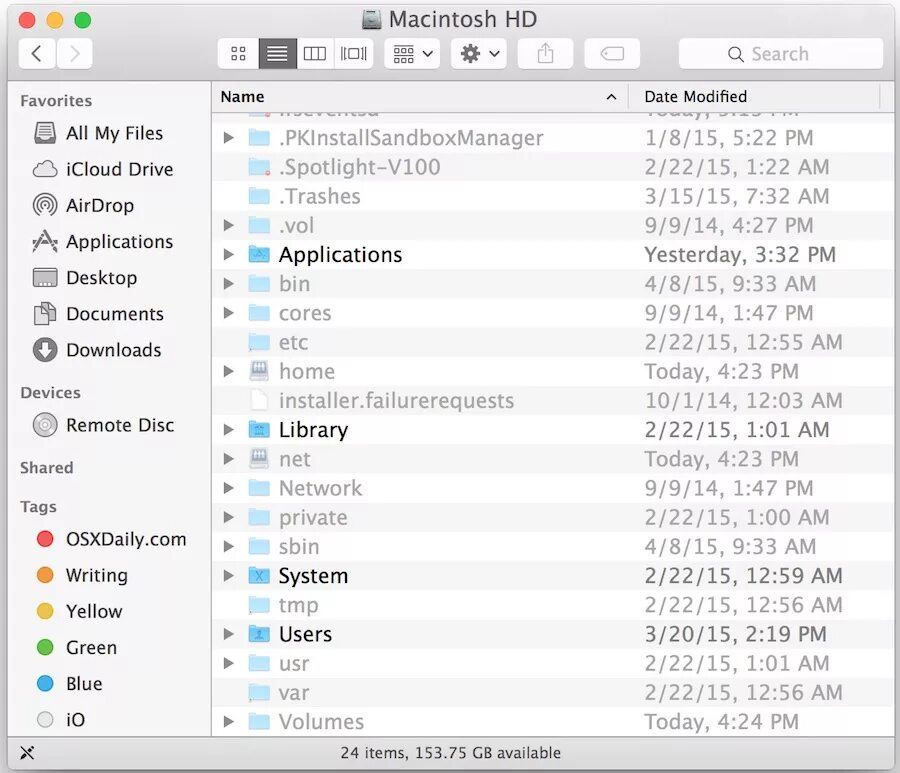Select the tmp folder
Image resolution: width=900 pixels, height=773 pixels.
click(552, 605)
